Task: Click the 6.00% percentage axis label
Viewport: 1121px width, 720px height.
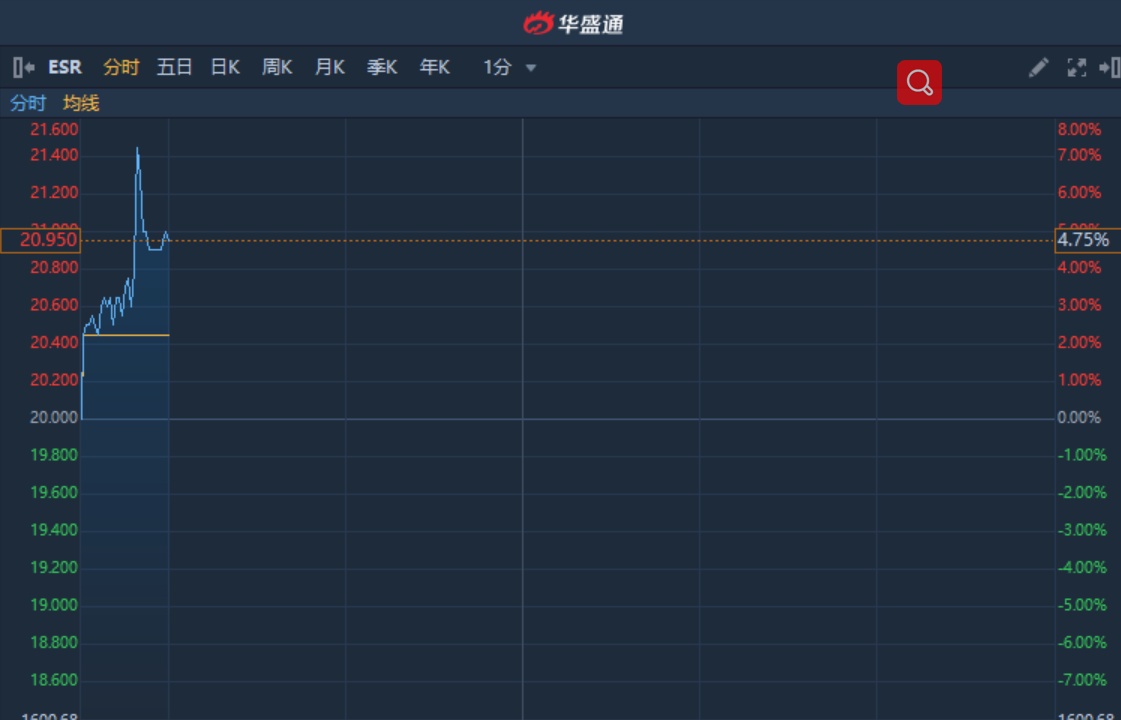Action: (1080, 192)
